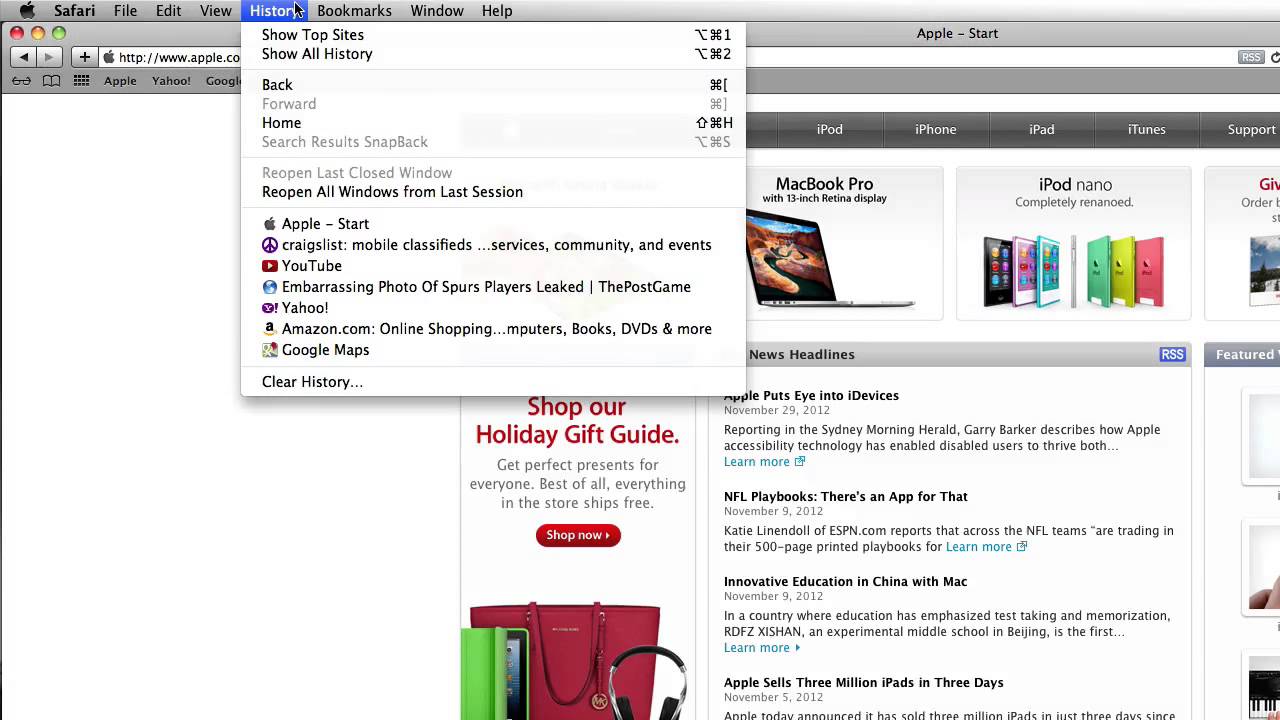Open the Bookmarks menu
Viewport: 1280px width, 720px height.
pyautogui.click(x=354, y=11)
